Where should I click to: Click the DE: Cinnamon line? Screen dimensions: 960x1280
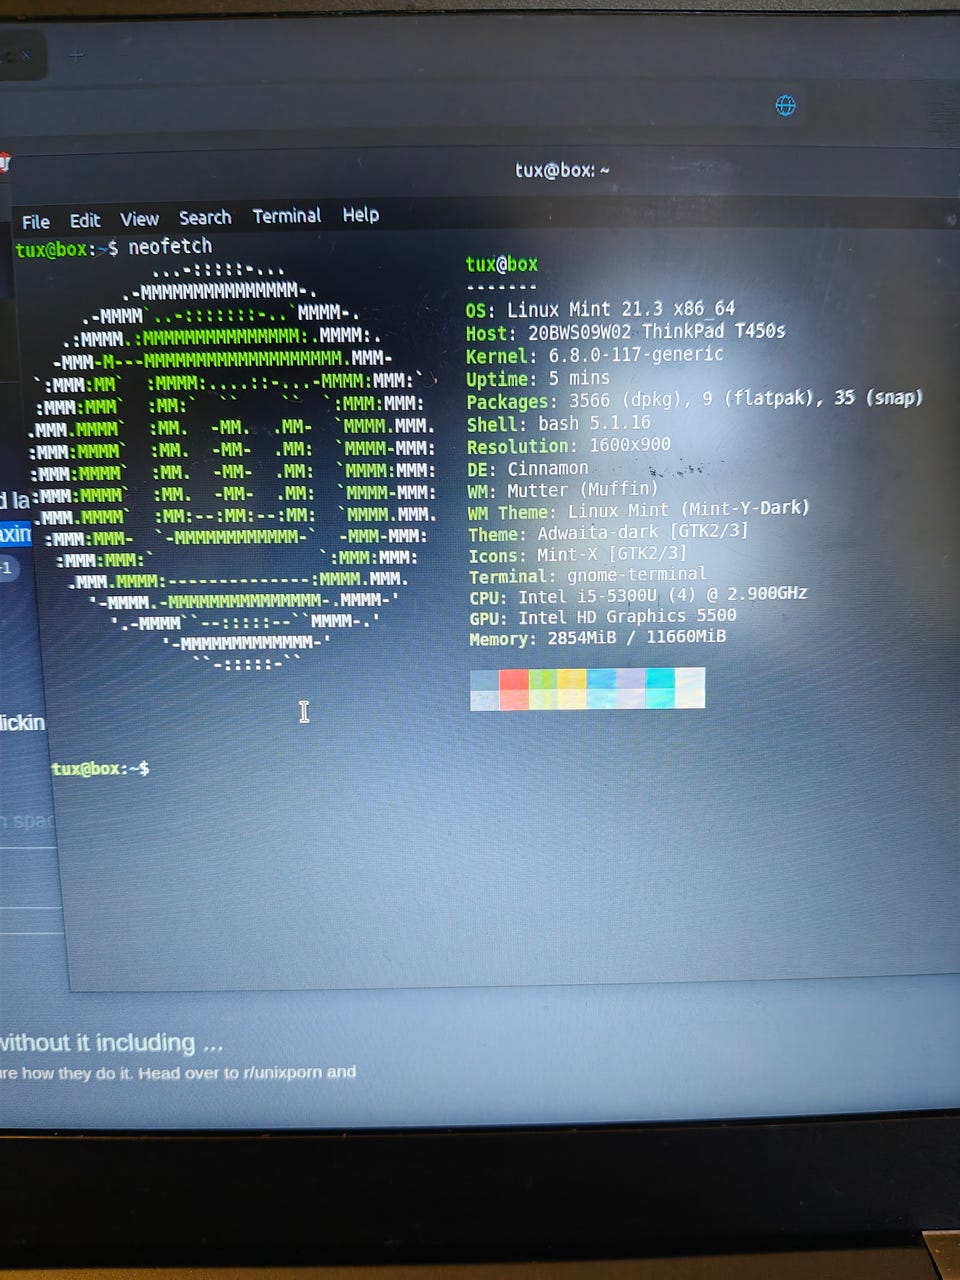pos(528,468)
